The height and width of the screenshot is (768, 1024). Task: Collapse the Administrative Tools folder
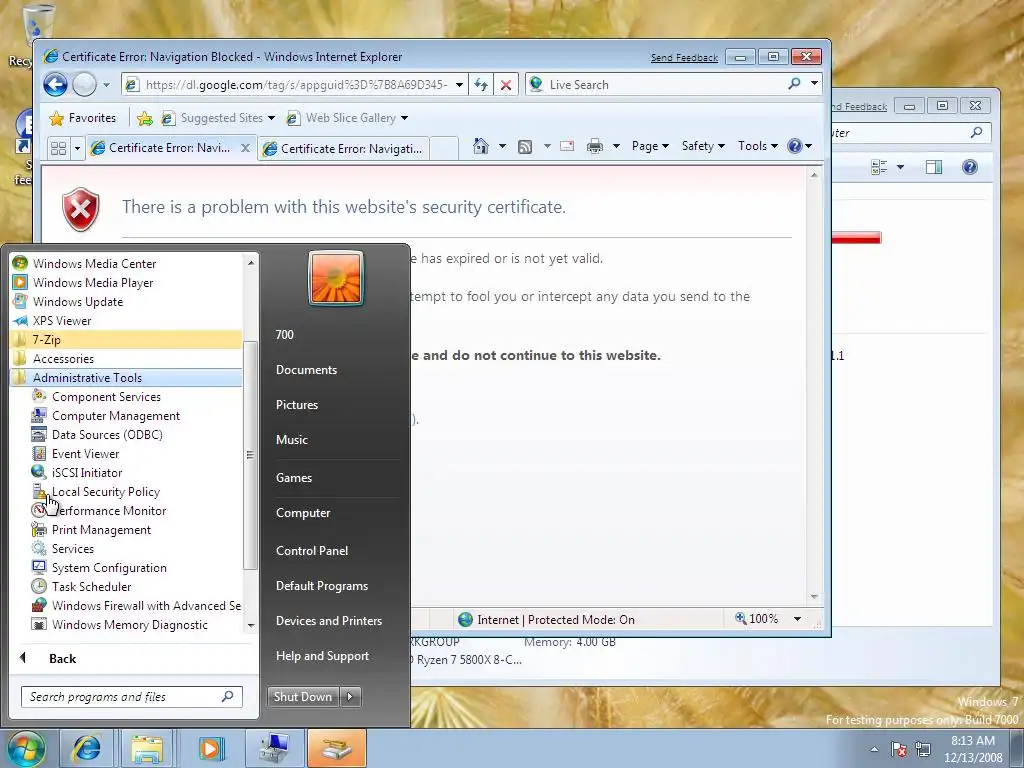127,377
